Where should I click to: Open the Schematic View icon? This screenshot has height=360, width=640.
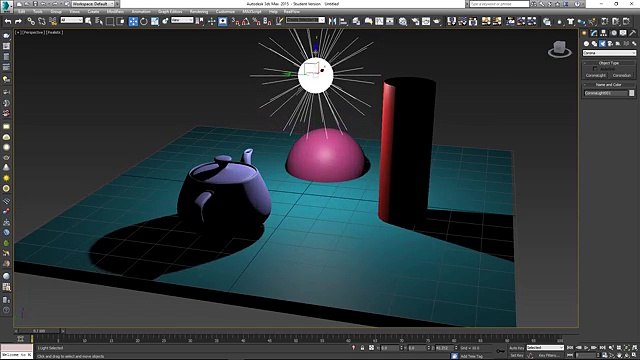pyautogui.click(x=390, y=21)
